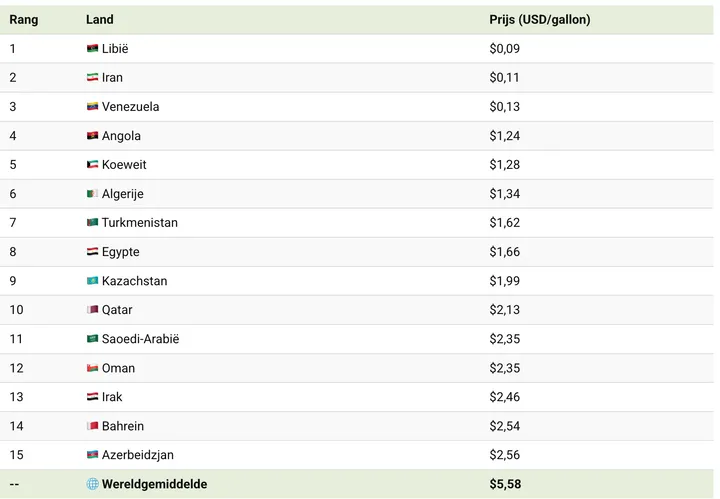Select the Turkmenistan country name
The width and height of the screenshot is (720, 499).
pos(139,223)
